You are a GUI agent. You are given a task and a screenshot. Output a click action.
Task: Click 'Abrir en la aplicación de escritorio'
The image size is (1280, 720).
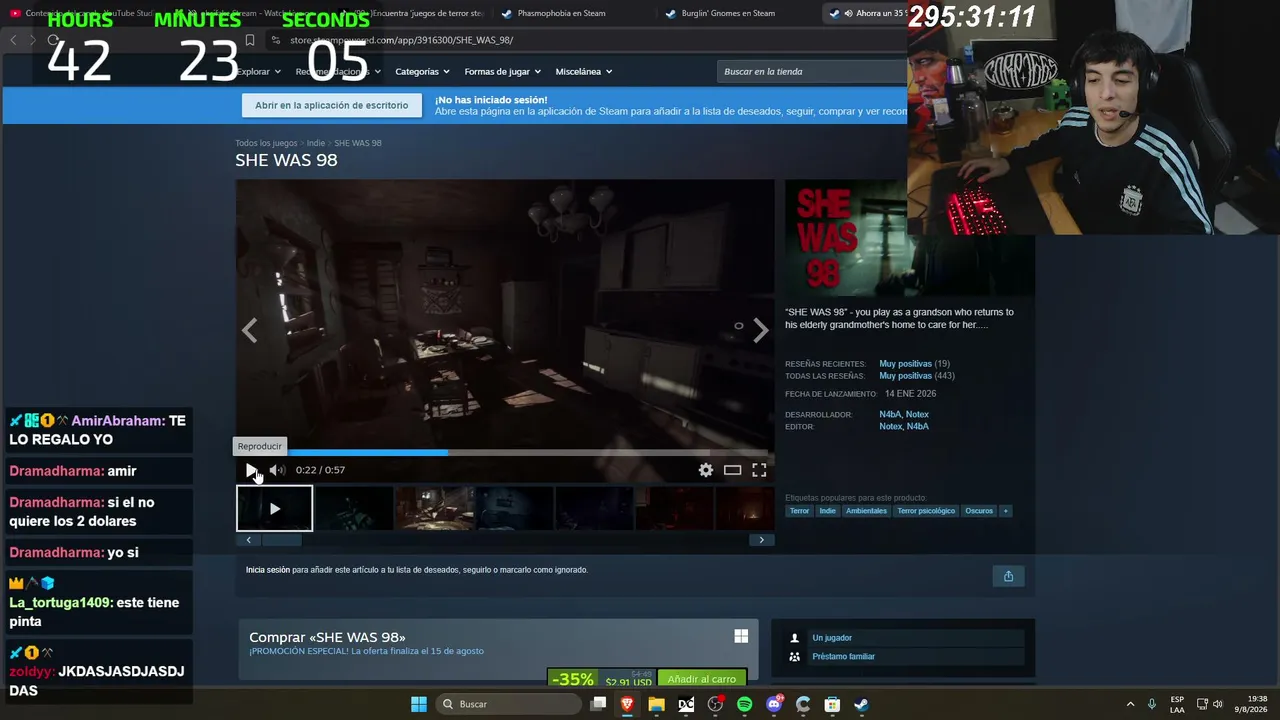(x=332, y=105)
